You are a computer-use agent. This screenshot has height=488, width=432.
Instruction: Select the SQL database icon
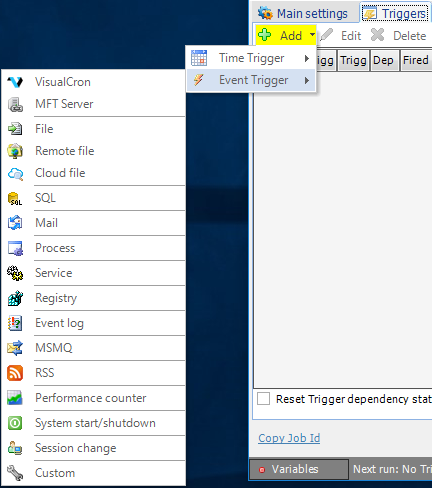coord(15,198)
